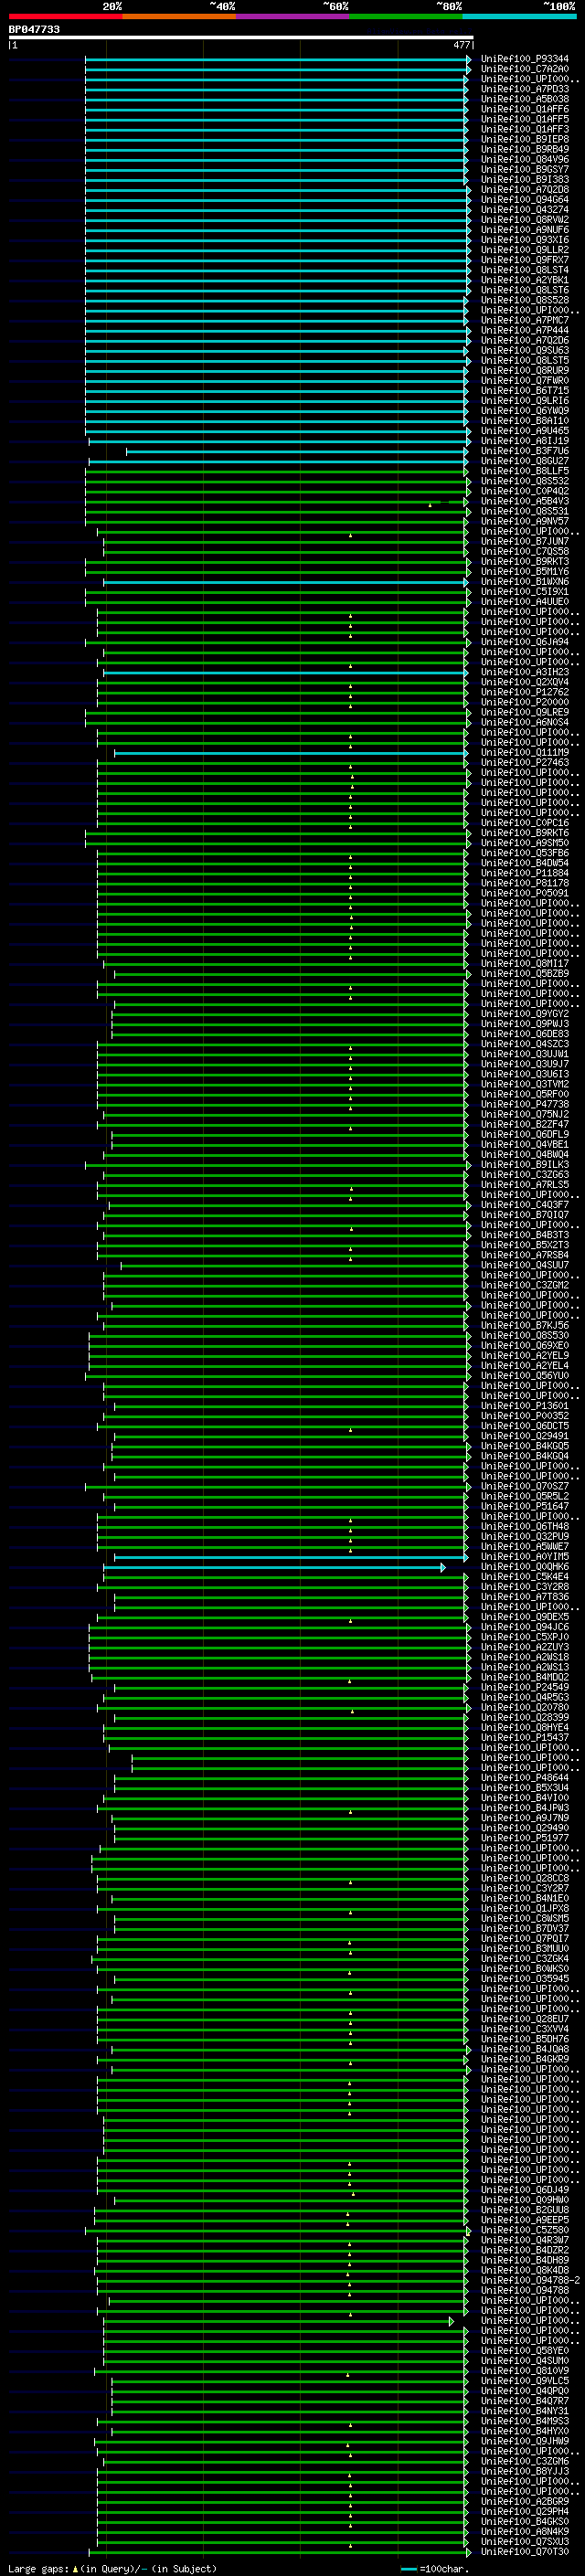Select the UniRef100_B6T715 label
This screenshot has height=2576, width=585.
click(524, 391)
